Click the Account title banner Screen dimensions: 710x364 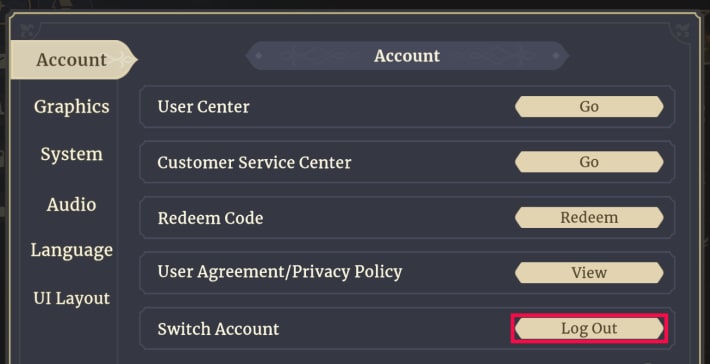coord(407,56)
